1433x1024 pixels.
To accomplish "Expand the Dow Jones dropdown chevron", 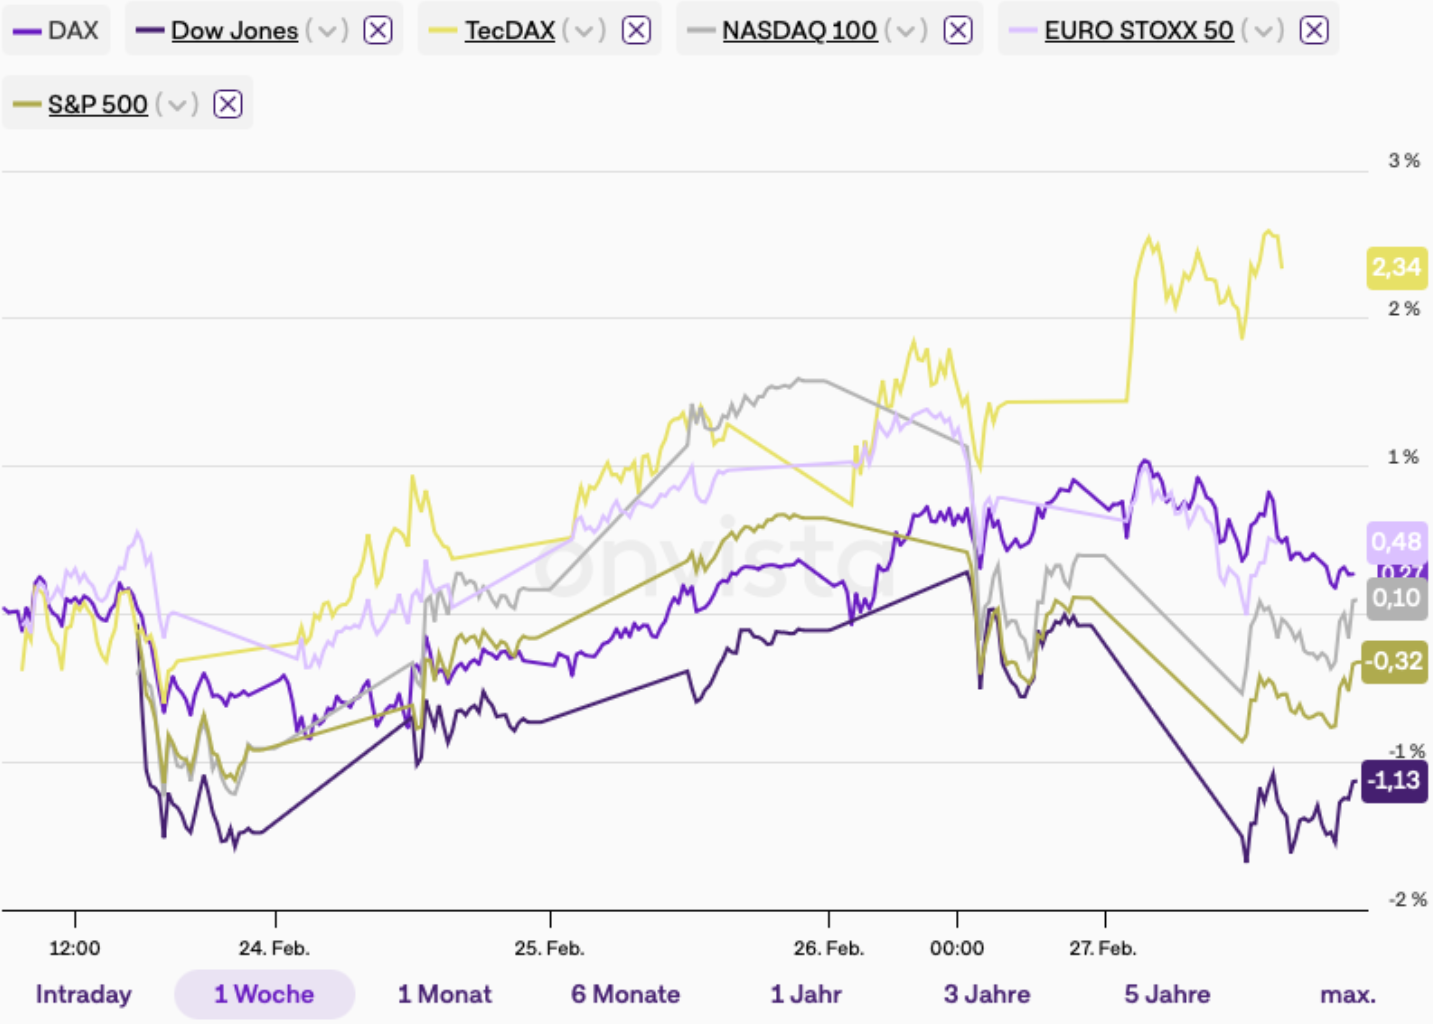I will pos(327,31).
